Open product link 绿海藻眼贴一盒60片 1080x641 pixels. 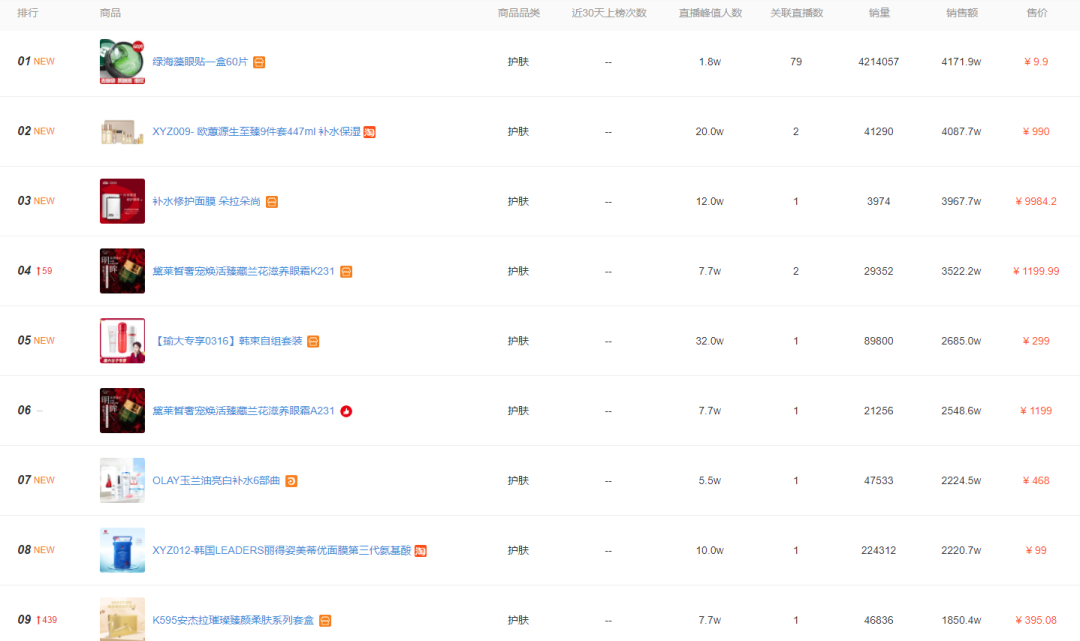(200, 61)
